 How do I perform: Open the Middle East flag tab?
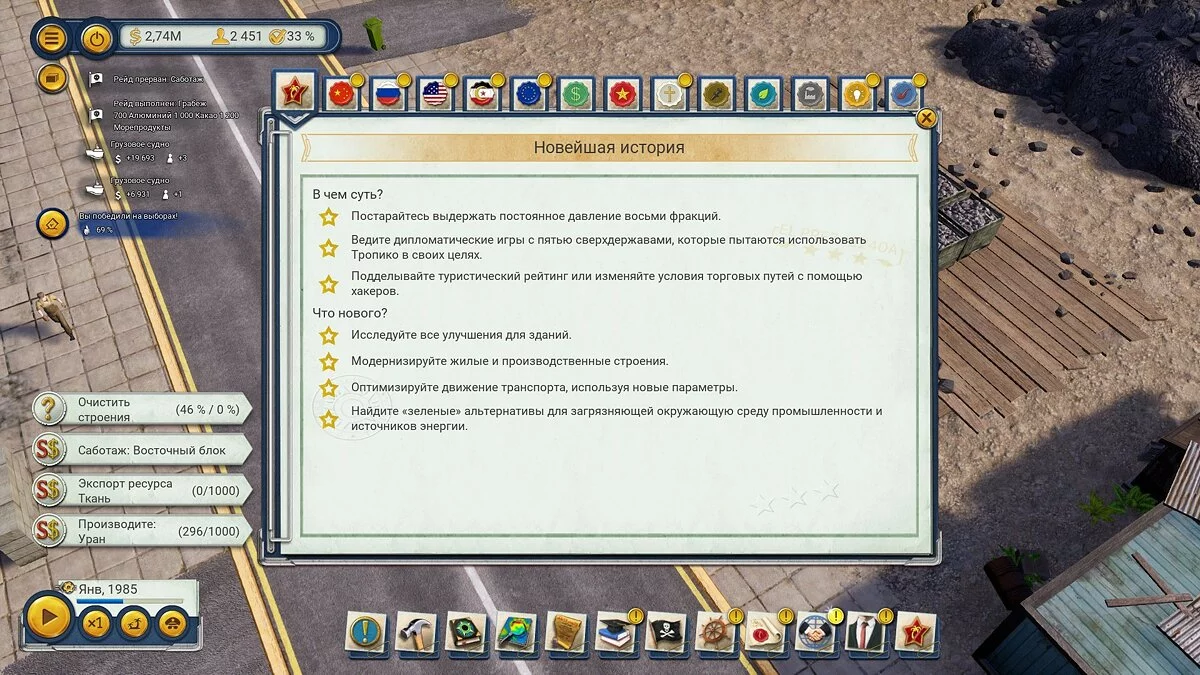tap(481, 95)
